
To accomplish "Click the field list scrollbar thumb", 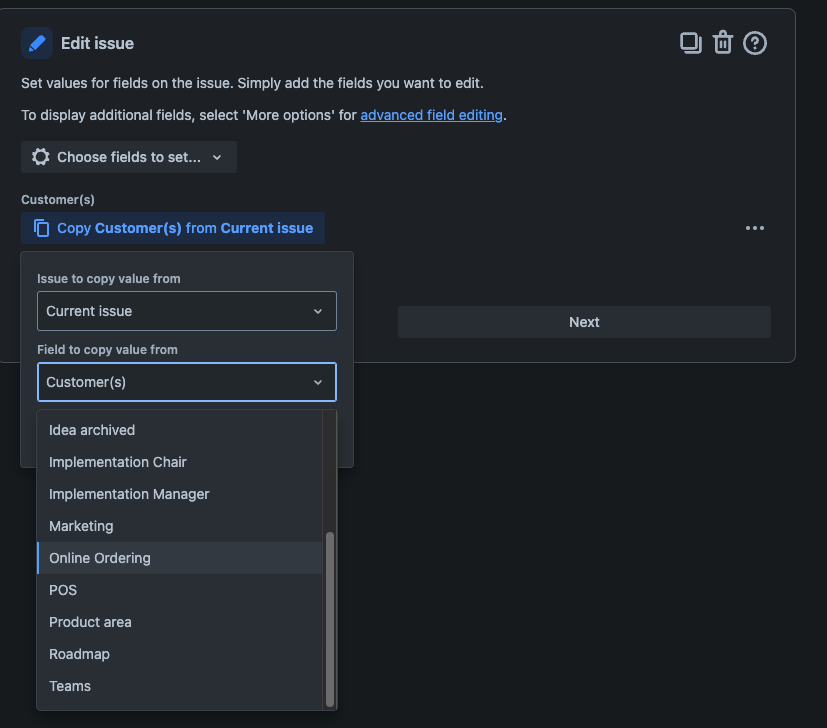I will coord(330,618).
